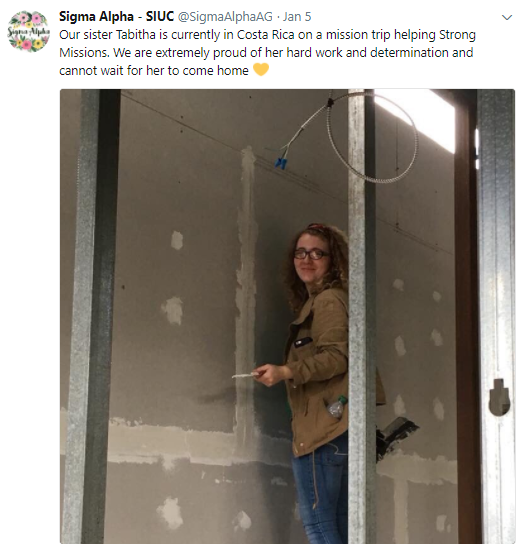Click the keyhole cutout in the right metal stud

click(499, 397)
